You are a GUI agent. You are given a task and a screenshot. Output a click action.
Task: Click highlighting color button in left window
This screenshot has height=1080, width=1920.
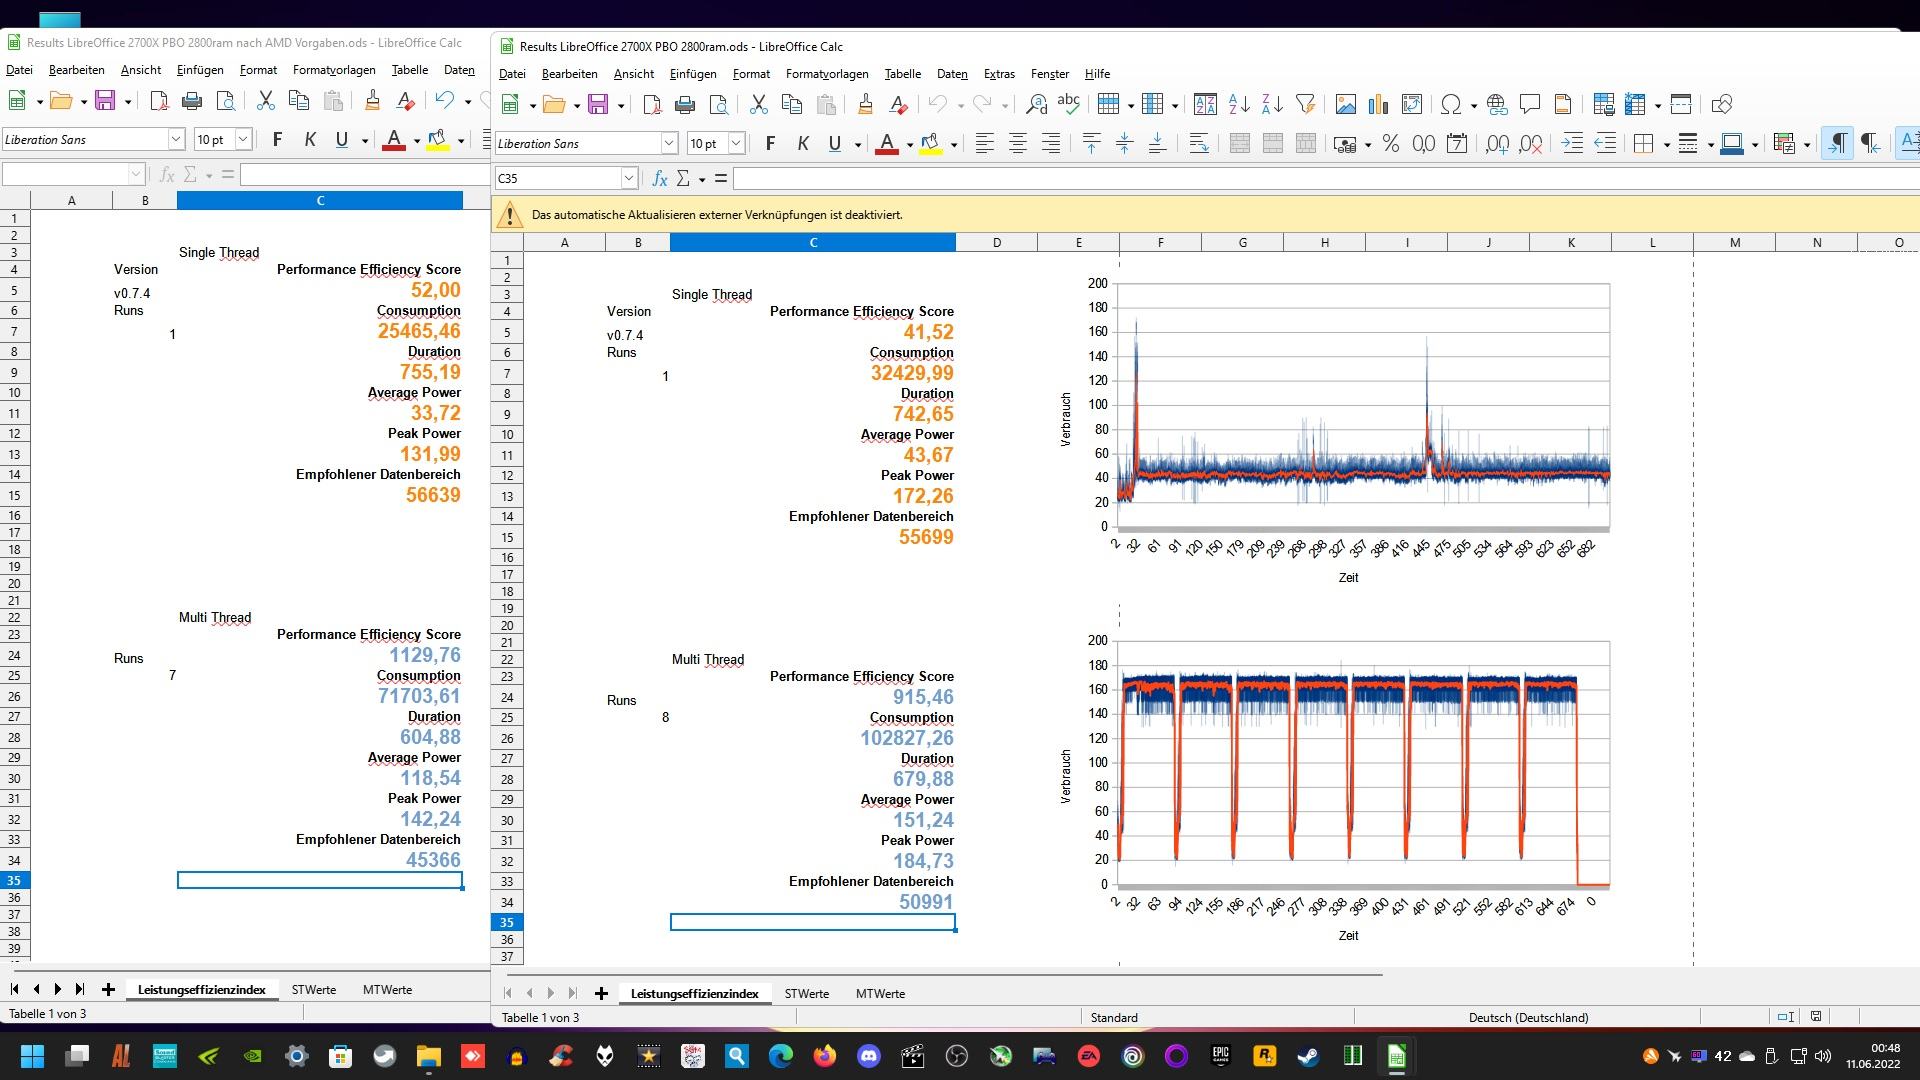click(437, 139)
